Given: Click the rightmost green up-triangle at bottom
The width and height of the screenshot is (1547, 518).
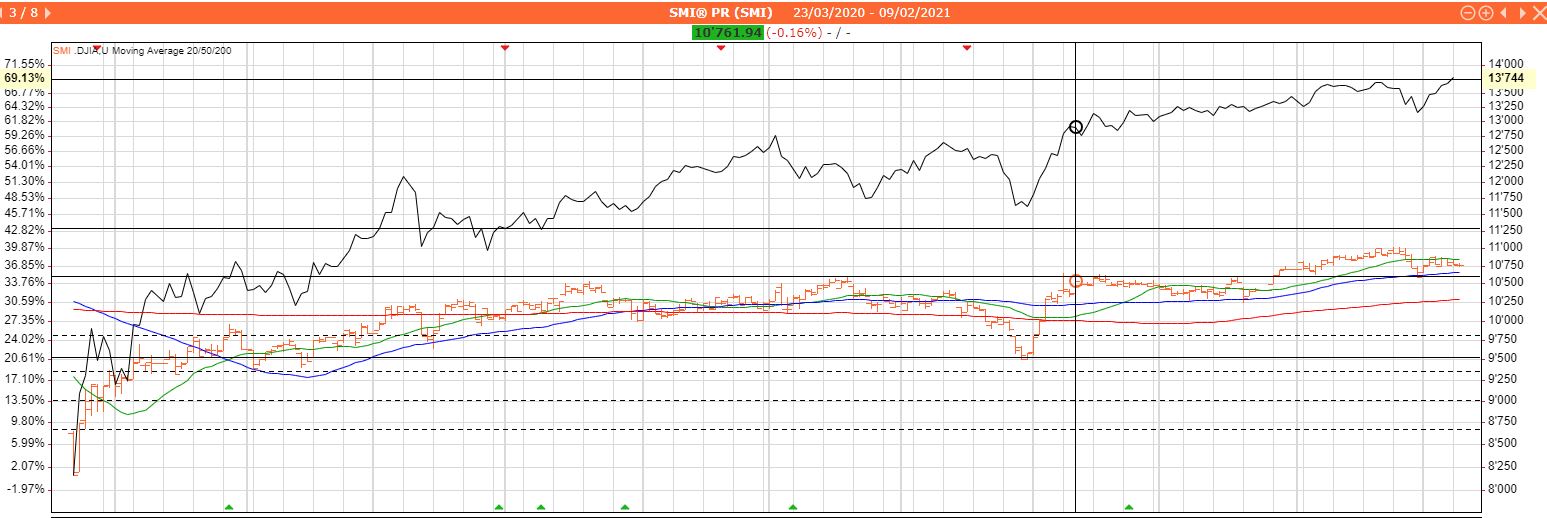Looking at the screenshot, I should pyautogui.click(x=1129, y=507).
